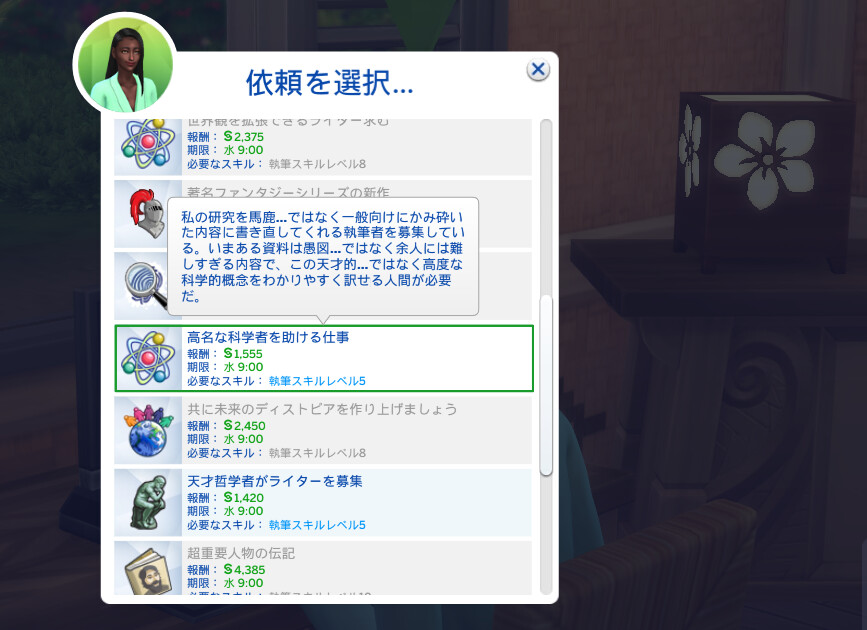This screenshot has height=630, width=867.
Task: Click 執筆スキルレベル5 link under philosopher gig
Action: [317, 525]
